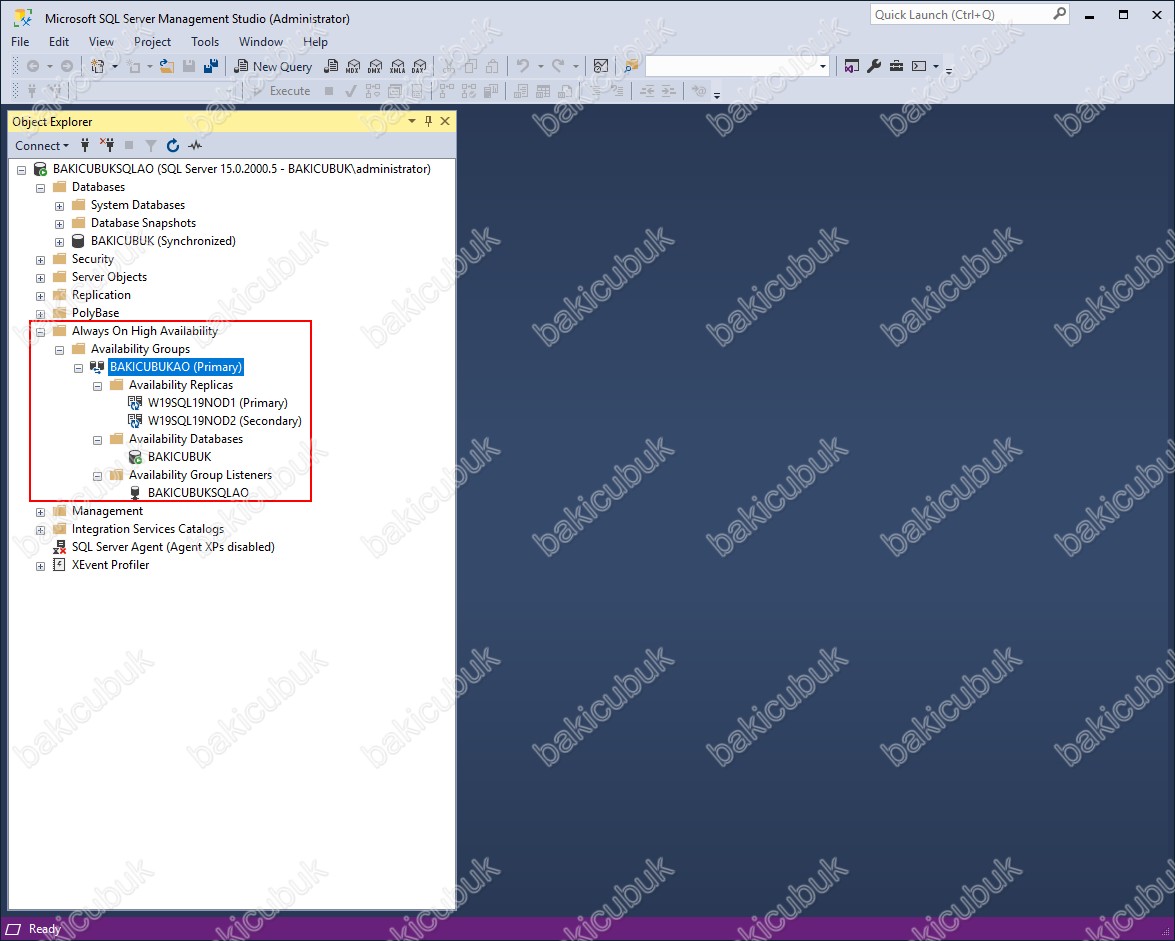The height and width of the screenshot is (941, 1175).
Task: Open the Tools menu
Action: pyautogui.click(x=205, y=42)
